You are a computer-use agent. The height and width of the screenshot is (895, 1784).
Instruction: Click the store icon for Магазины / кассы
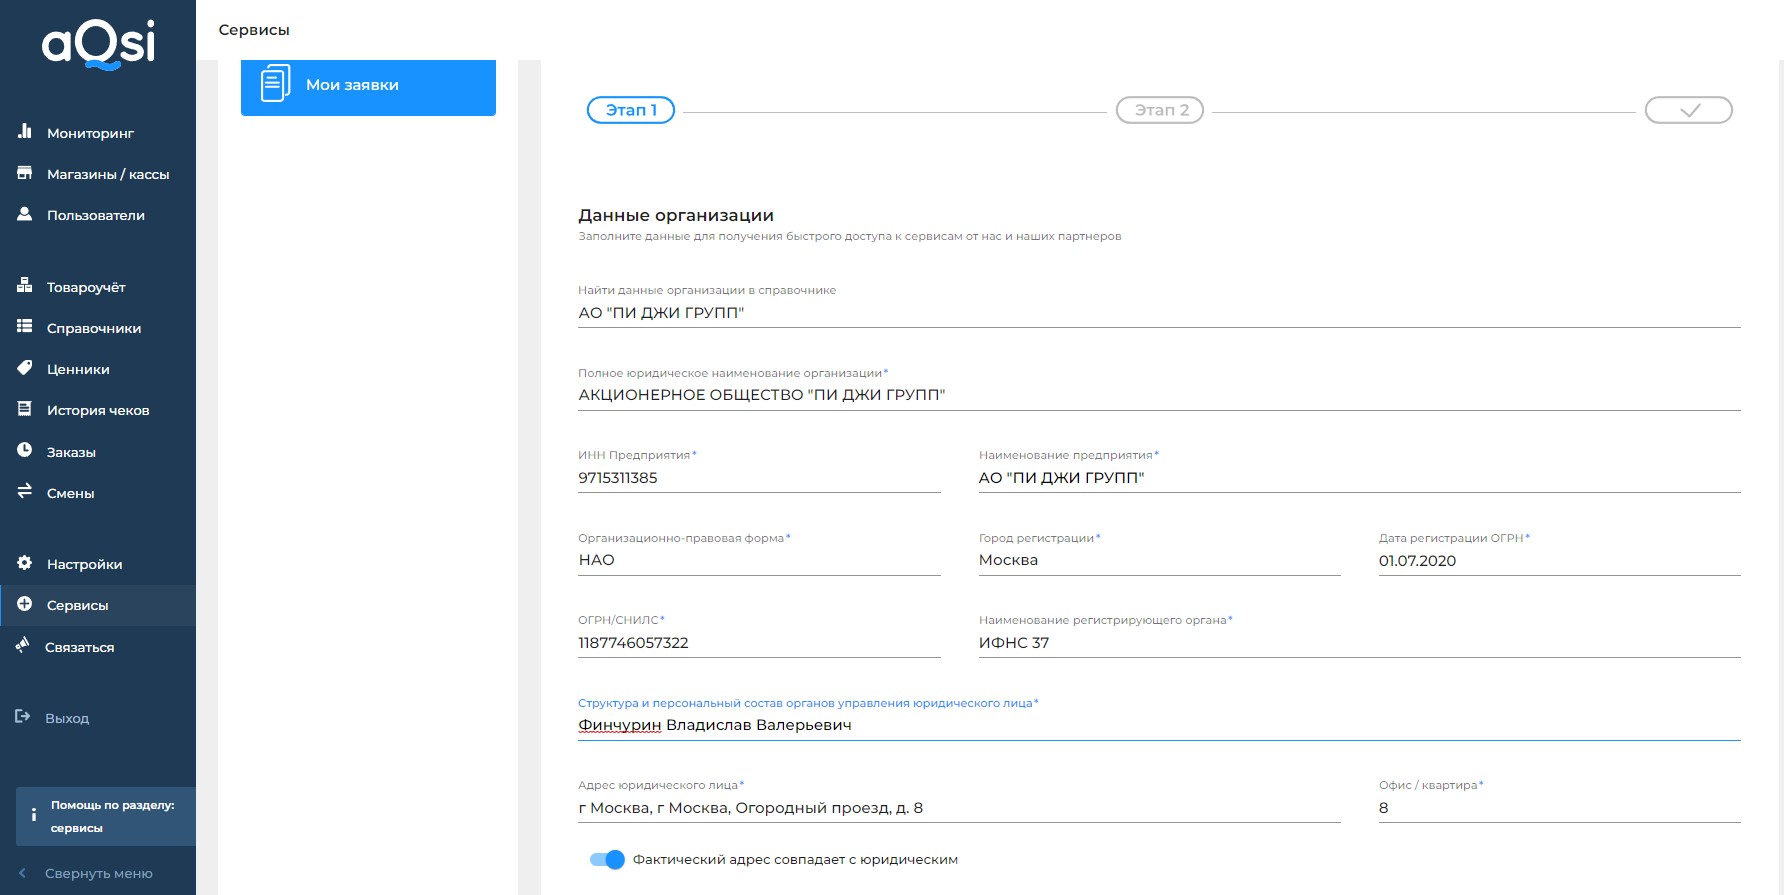click(25, 173)
